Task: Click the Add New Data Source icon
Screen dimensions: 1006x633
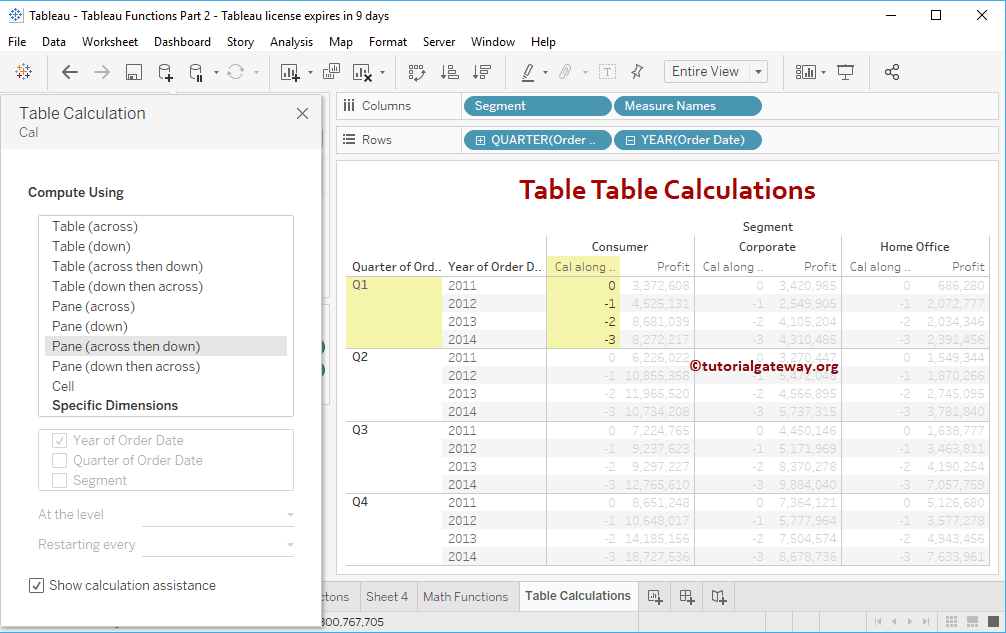Action: [165, 72]
